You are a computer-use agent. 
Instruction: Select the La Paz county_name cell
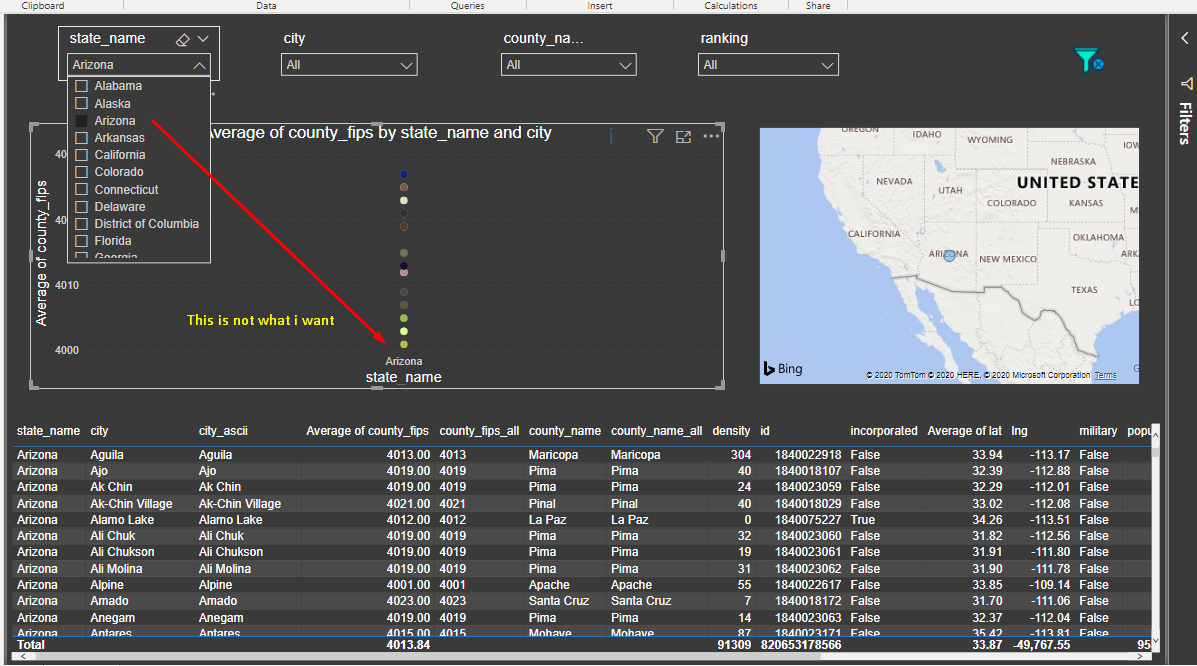(547, 519)
